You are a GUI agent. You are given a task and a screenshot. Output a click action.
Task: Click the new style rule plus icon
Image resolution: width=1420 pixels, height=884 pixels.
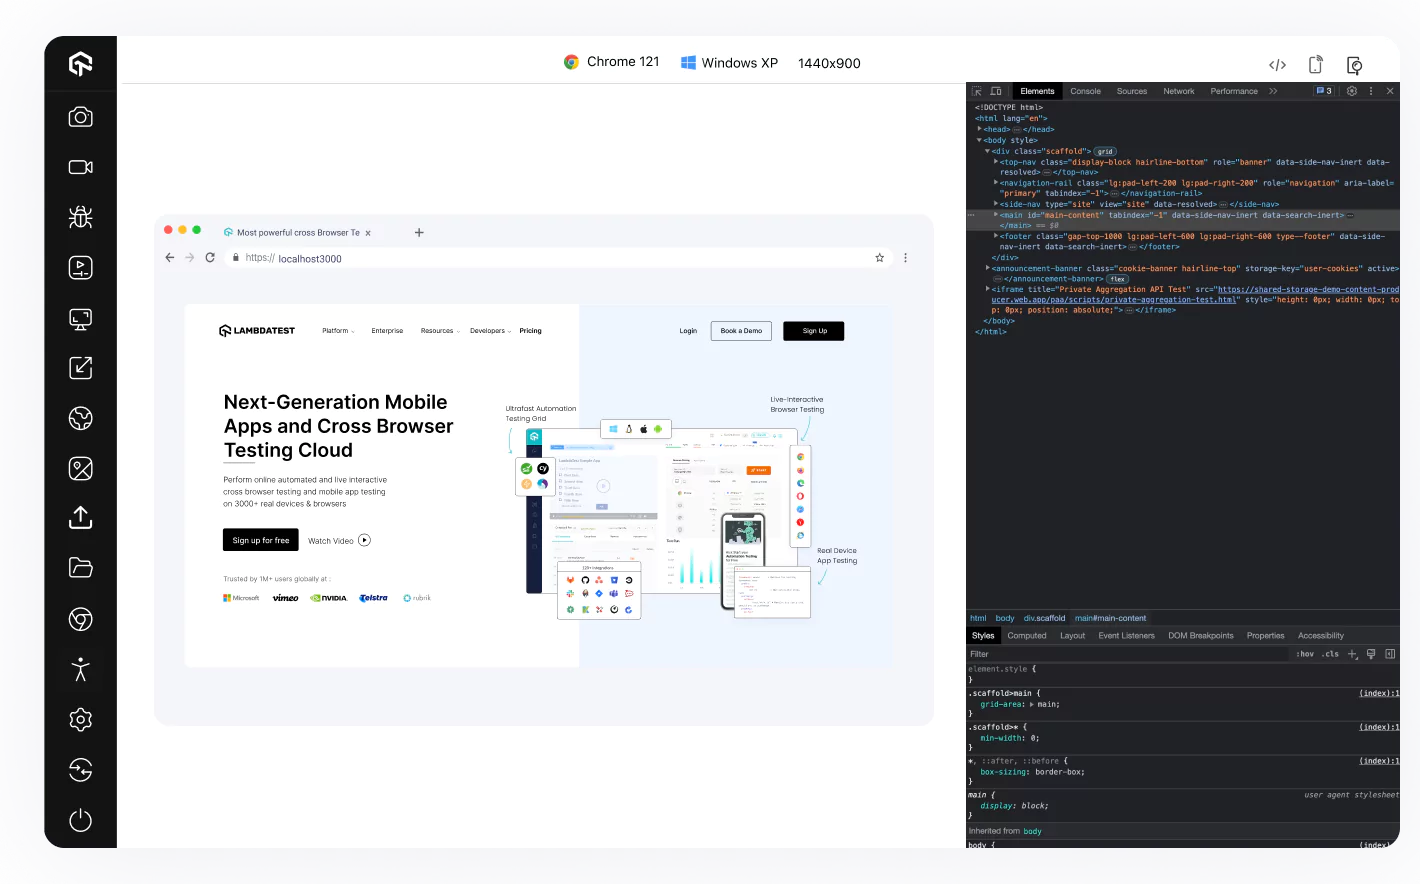[1352, 654]
